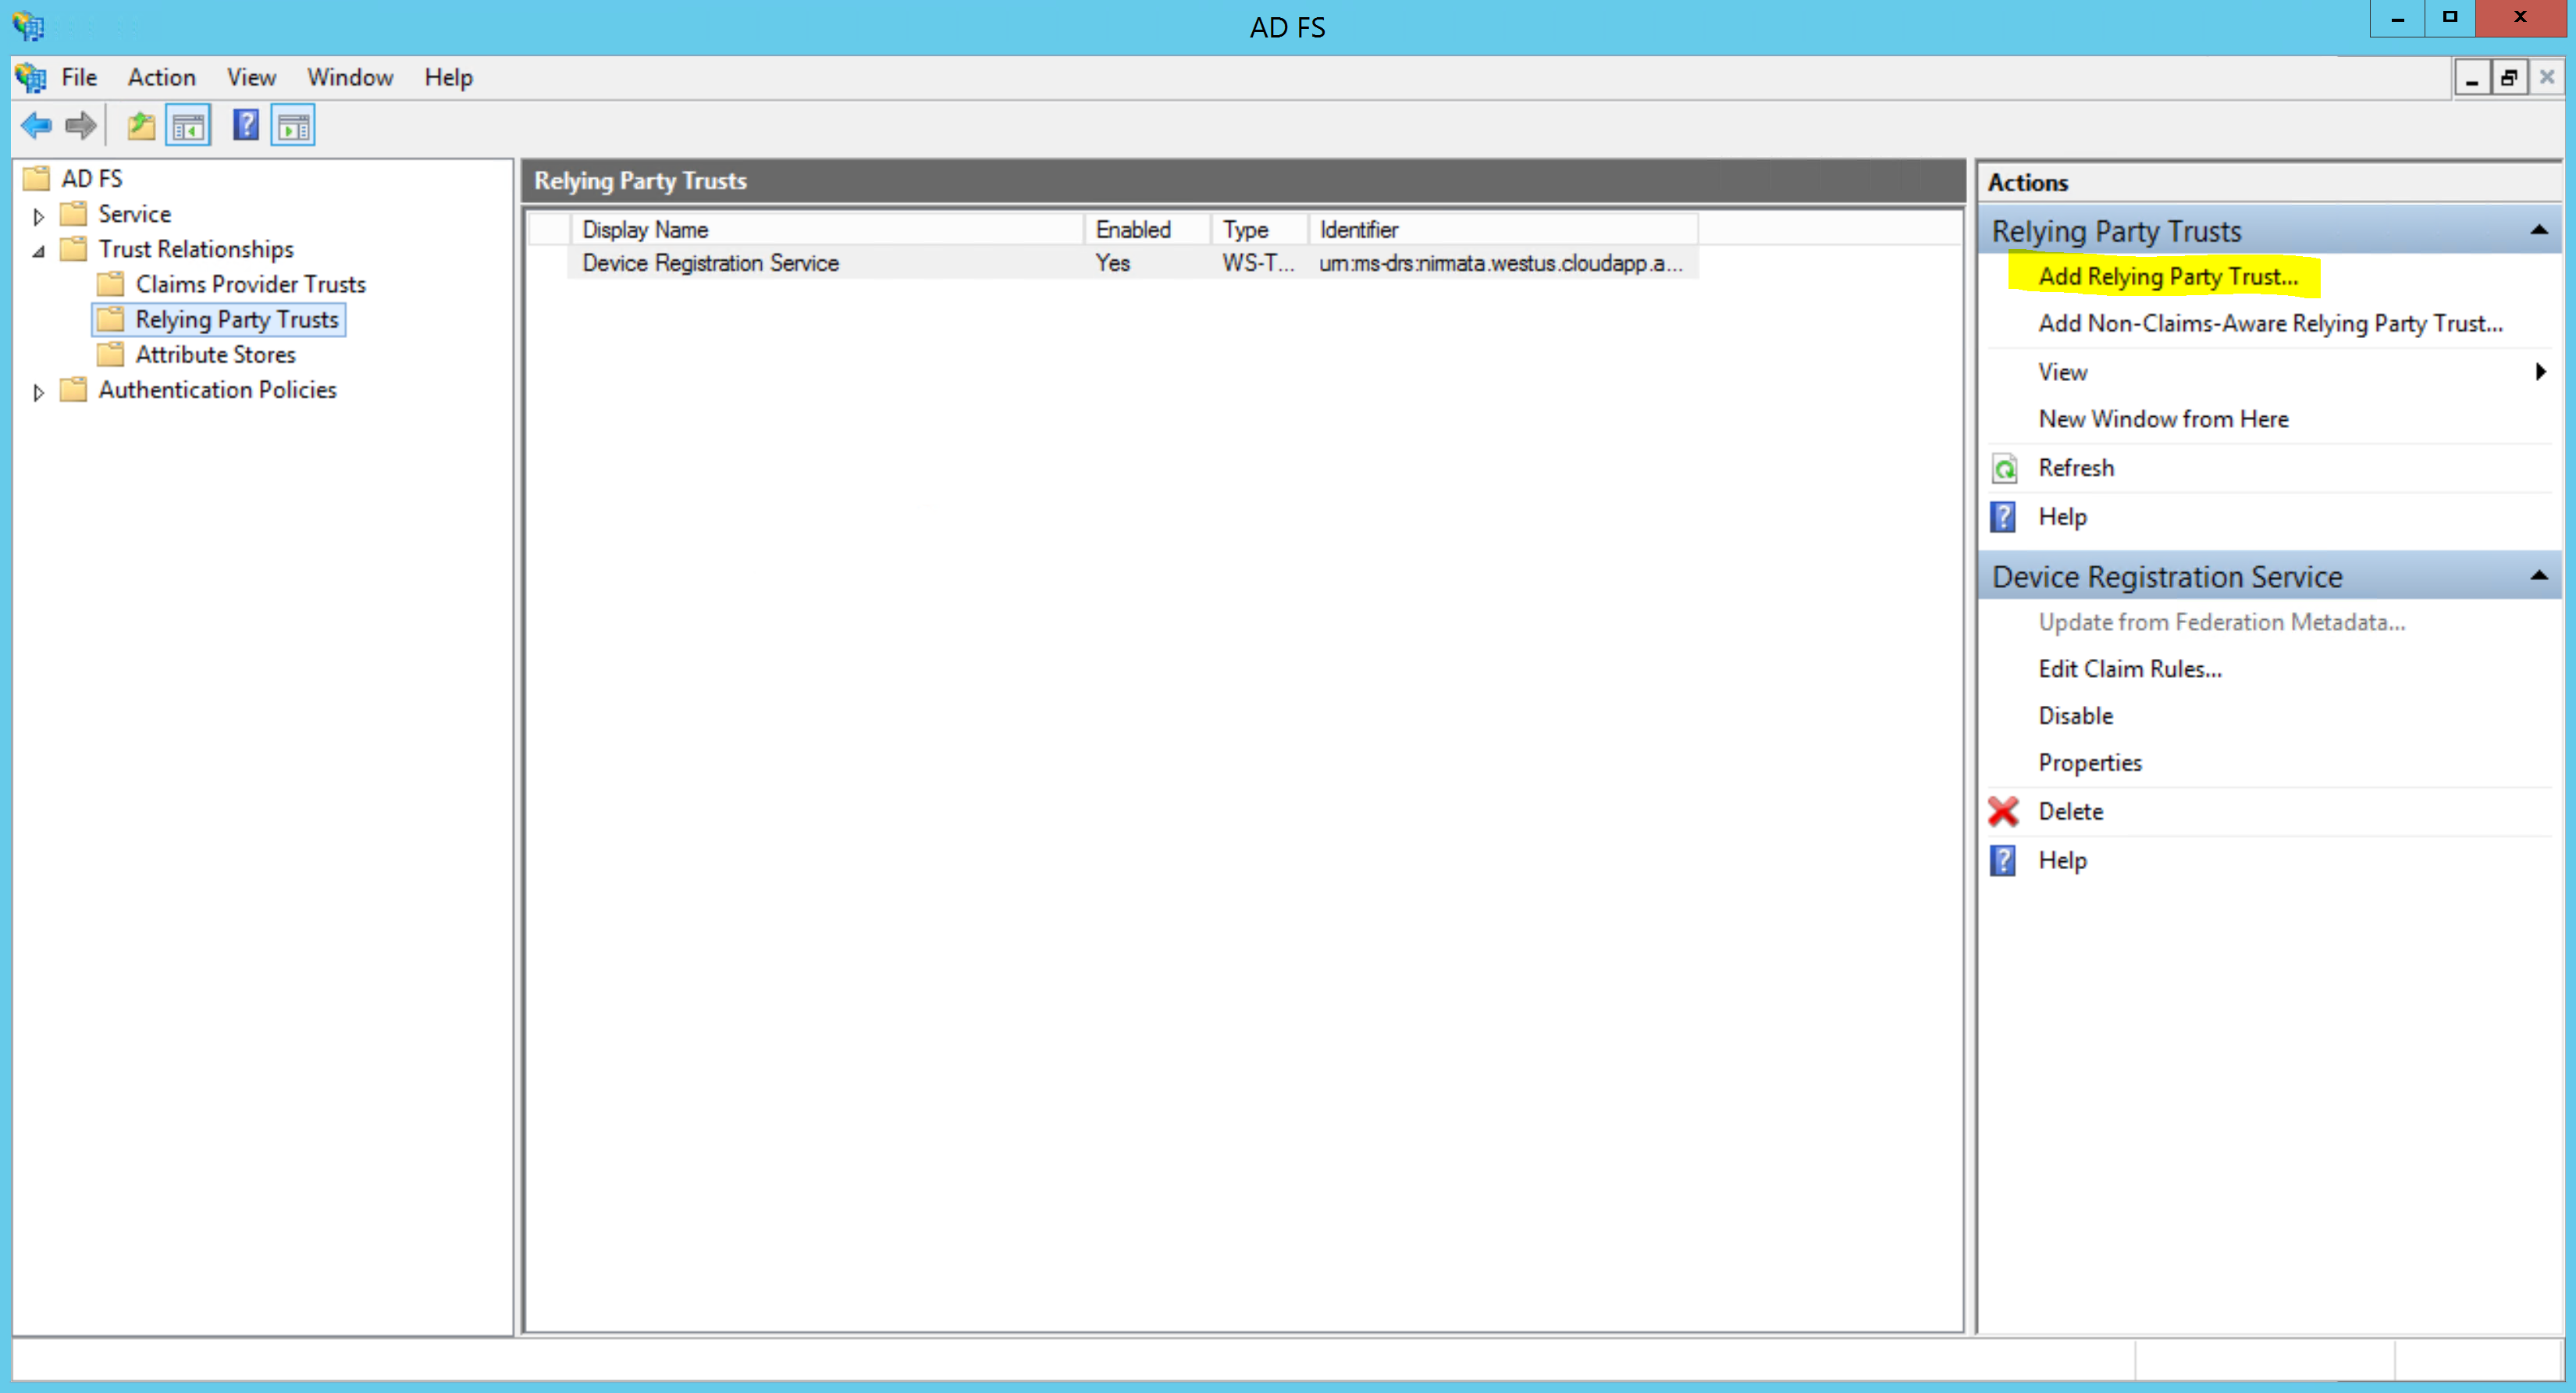Click Add Relying Party Trust link
2576x1393 pixels.
(2168, 276)
